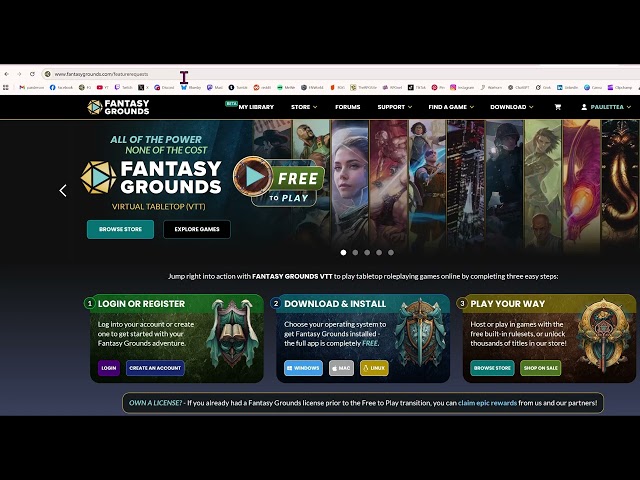Screen dimensions: 640x480
Task: Open the Twitch bookmark
Action: coord(123,87)
